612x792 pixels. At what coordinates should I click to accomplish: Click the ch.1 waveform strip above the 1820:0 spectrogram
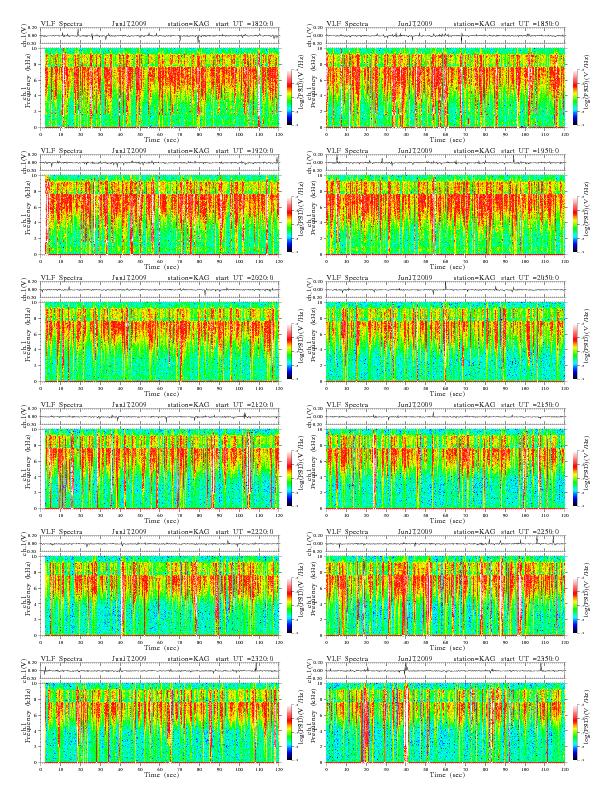pyautogui.click(x=160, y=36)
